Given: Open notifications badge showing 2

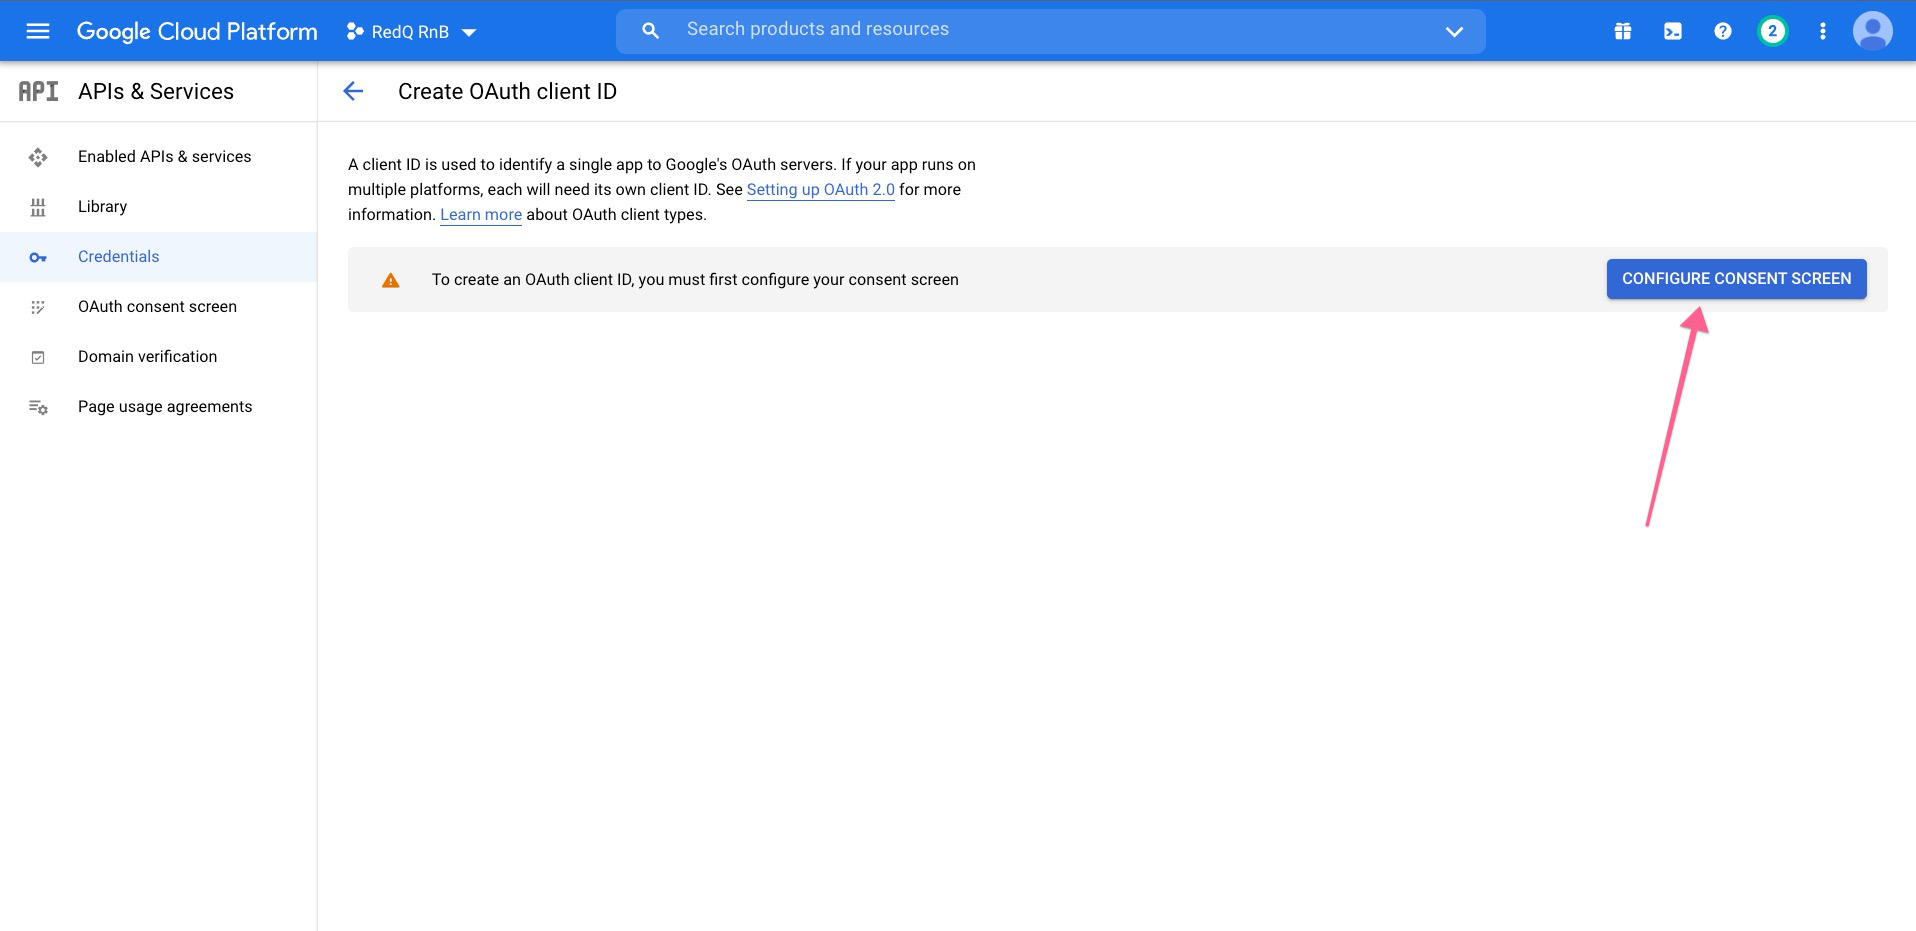Looking at the screenshot, I should [1773, 31].
